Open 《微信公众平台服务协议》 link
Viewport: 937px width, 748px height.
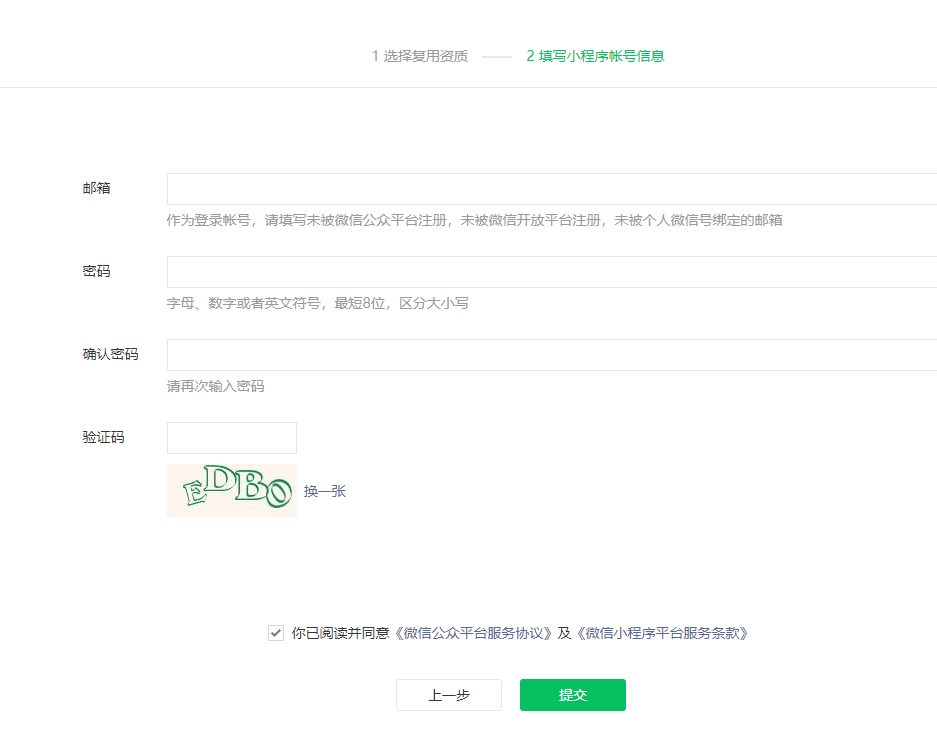pyautogui.click(x=473, y=633)
